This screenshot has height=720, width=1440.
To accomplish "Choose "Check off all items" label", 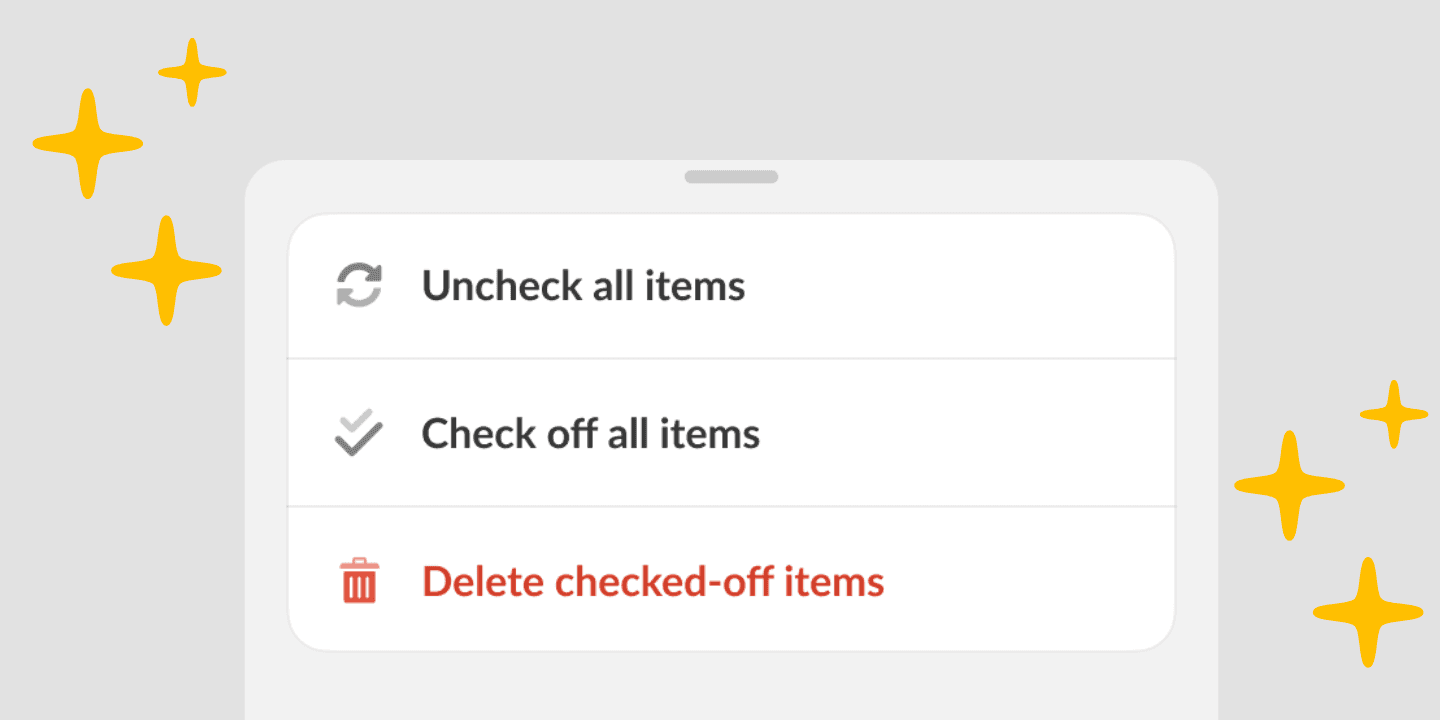I will (x=590, y=434).
